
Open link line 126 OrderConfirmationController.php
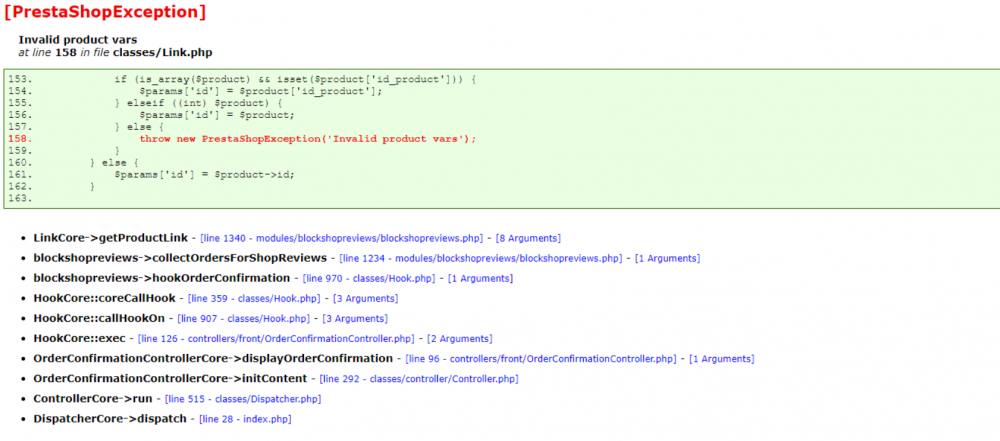pyautogui.click(x=276, y=339)
